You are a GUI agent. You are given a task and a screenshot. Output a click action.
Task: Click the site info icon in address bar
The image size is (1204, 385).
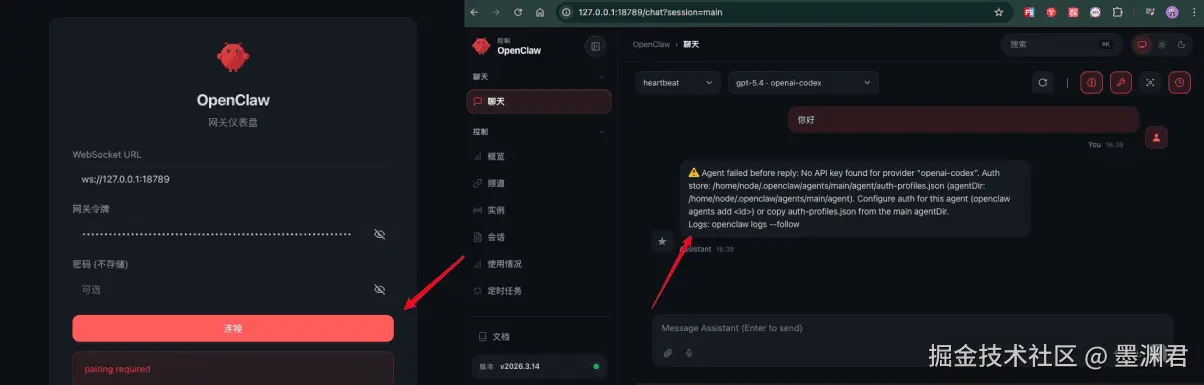(x=566, y=12)
